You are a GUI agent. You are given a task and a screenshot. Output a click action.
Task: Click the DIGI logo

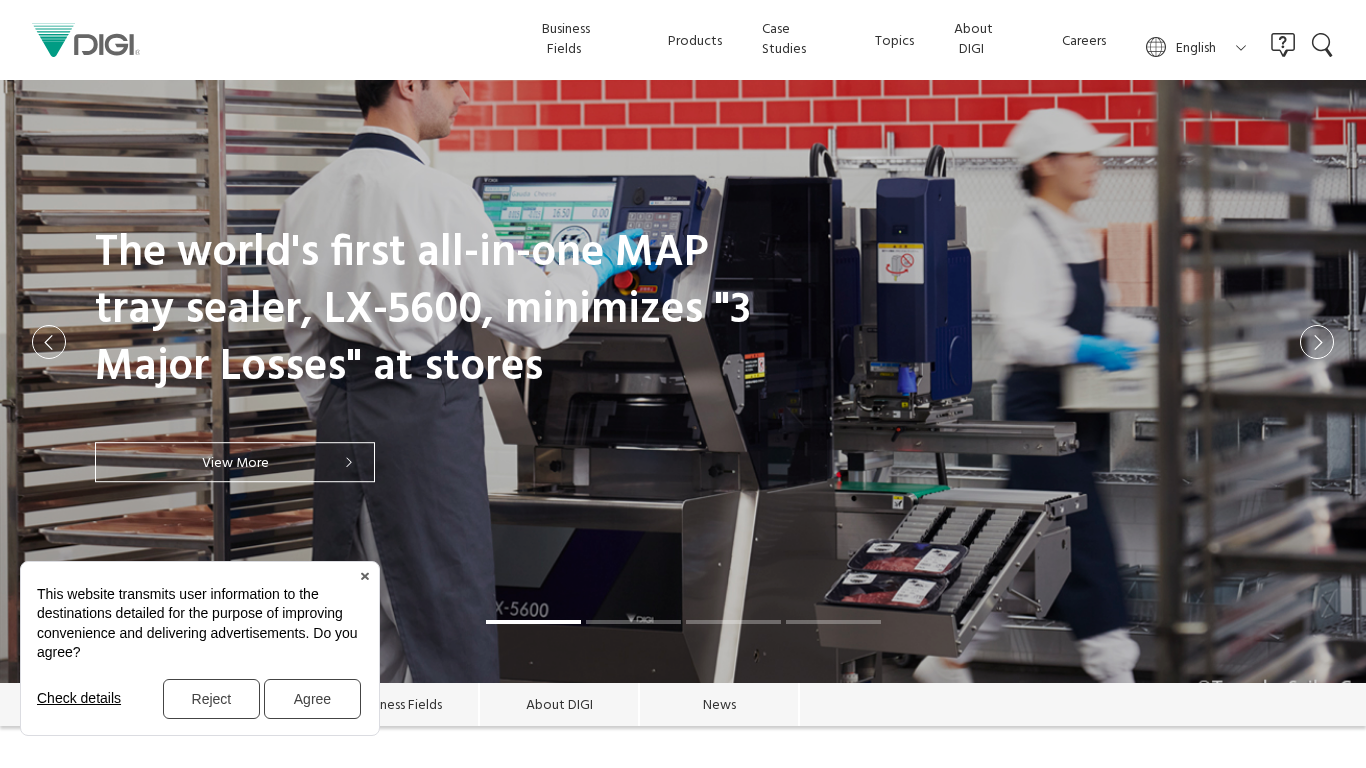click(x=86, y=40)
